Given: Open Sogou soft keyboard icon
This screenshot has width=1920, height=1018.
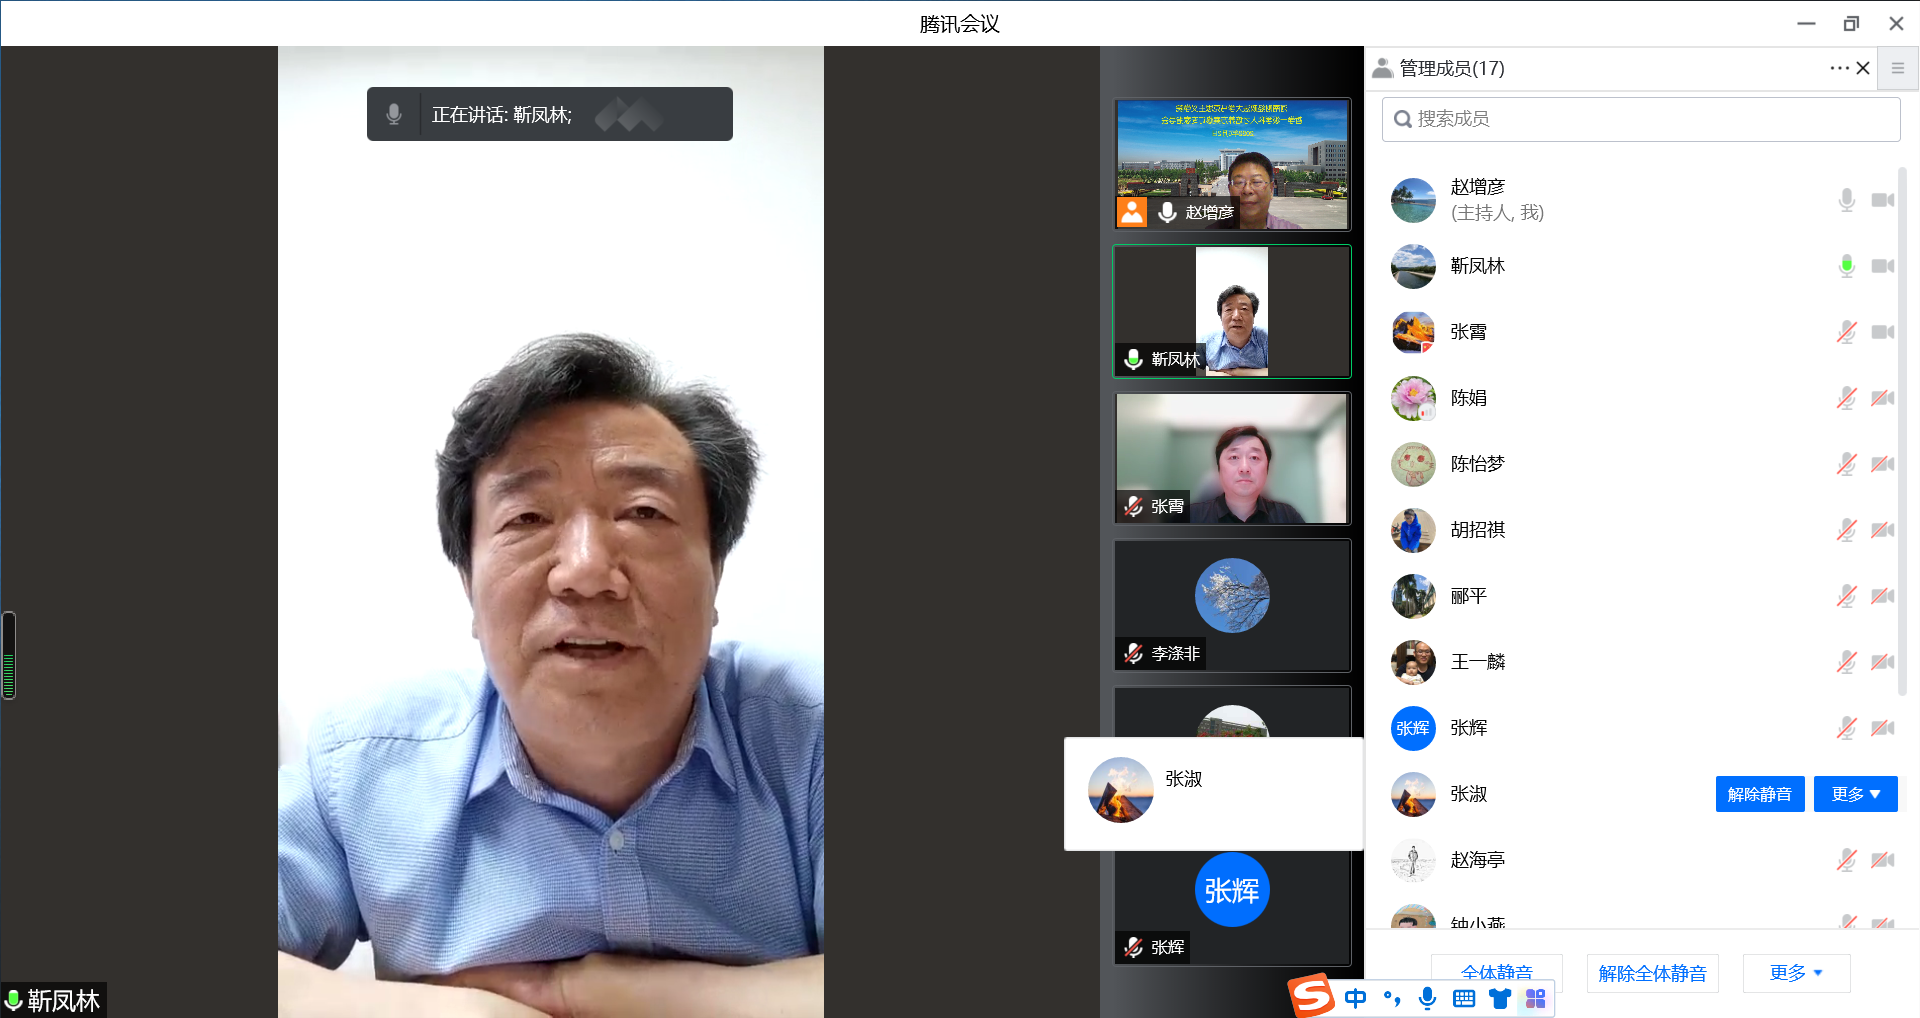Looking at the screenshot, I should 1464,998.
